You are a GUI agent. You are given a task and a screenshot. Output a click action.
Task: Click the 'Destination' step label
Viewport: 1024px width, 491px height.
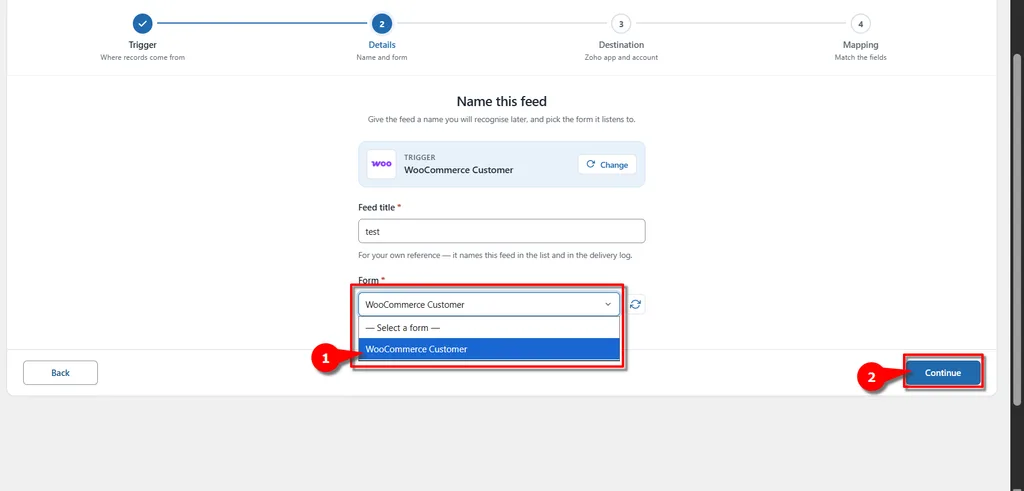(x=621, y=45)
